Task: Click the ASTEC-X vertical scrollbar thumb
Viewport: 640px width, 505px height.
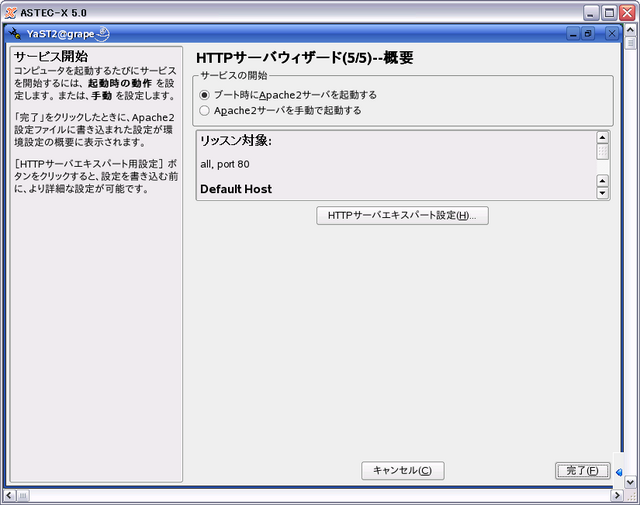Action: coord(630,43)
